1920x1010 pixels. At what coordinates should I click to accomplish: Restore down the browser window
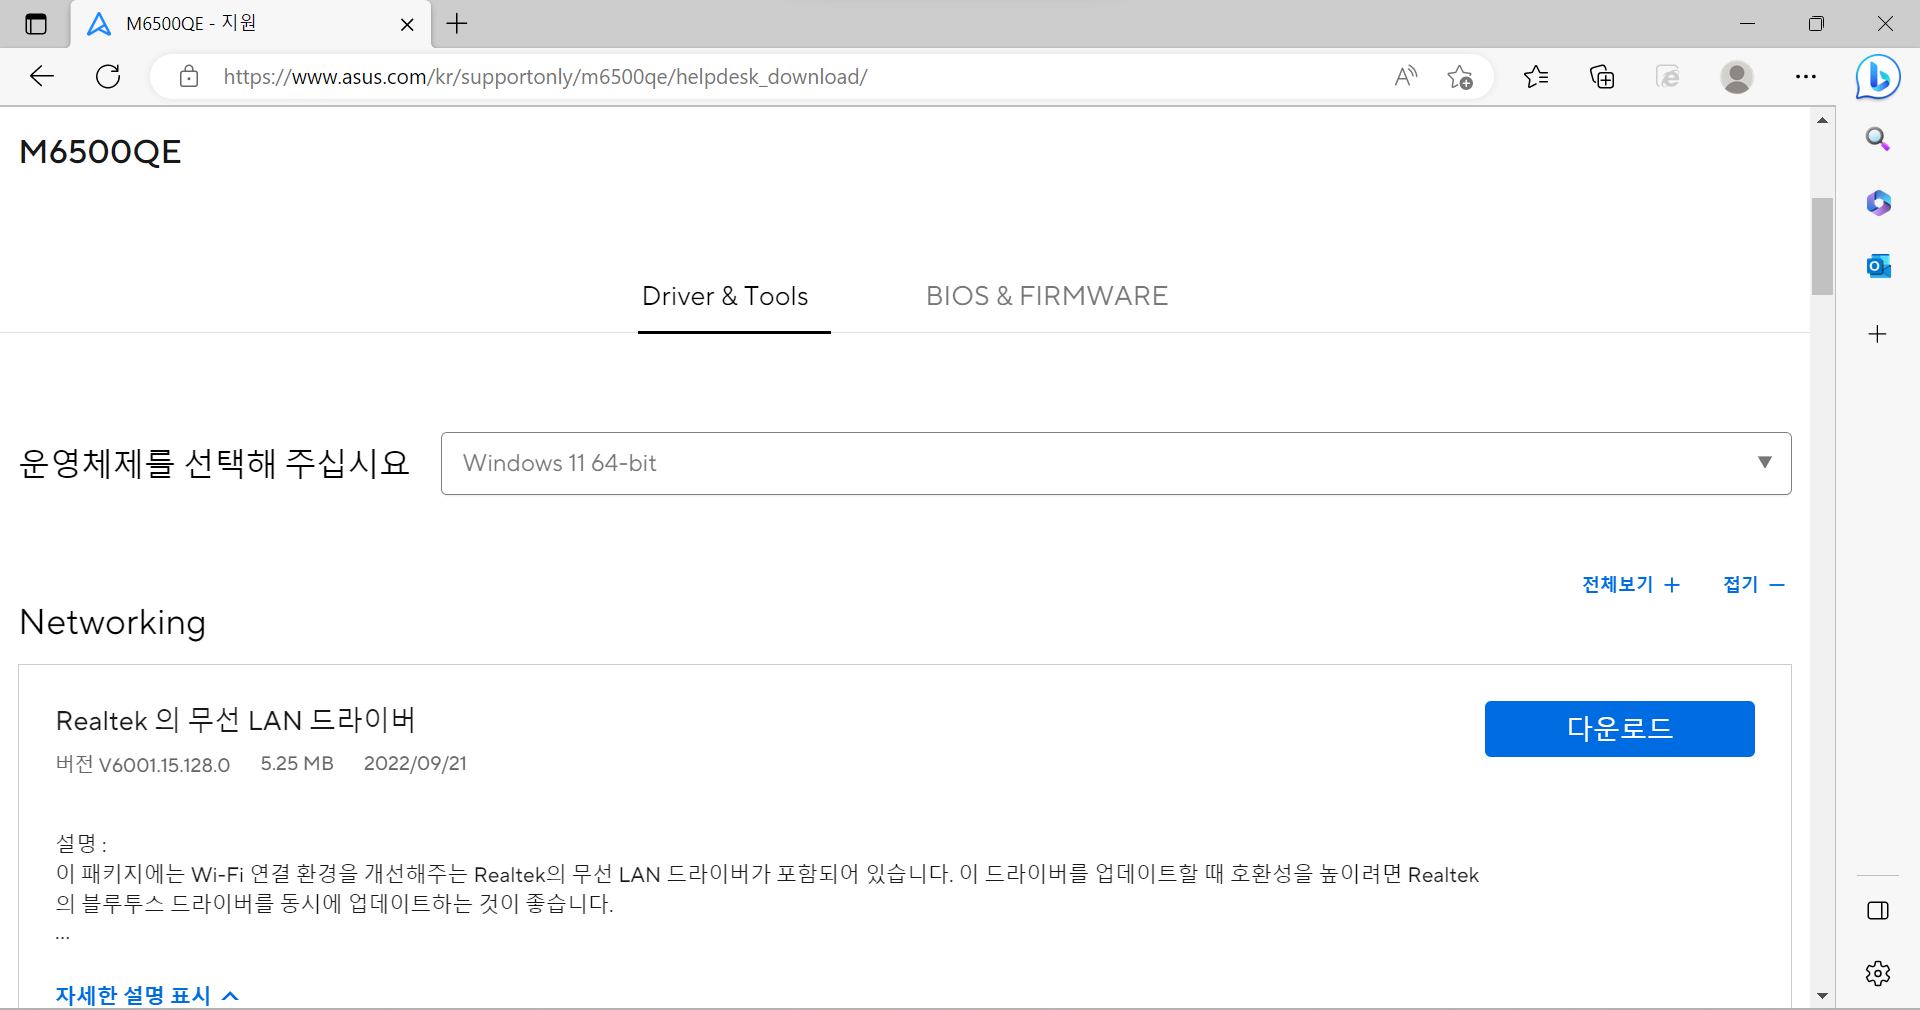[1816, 24]
